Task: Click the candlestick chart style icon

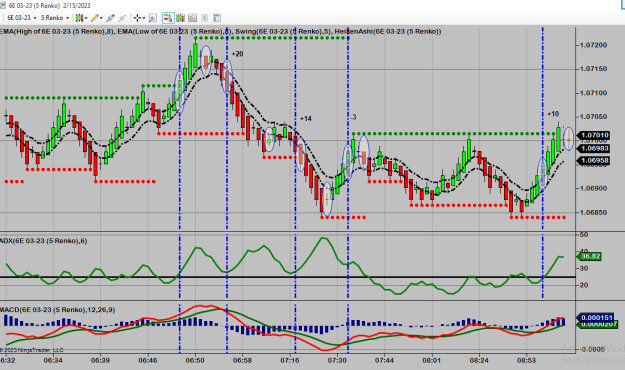Action: [x=79, y=18]
